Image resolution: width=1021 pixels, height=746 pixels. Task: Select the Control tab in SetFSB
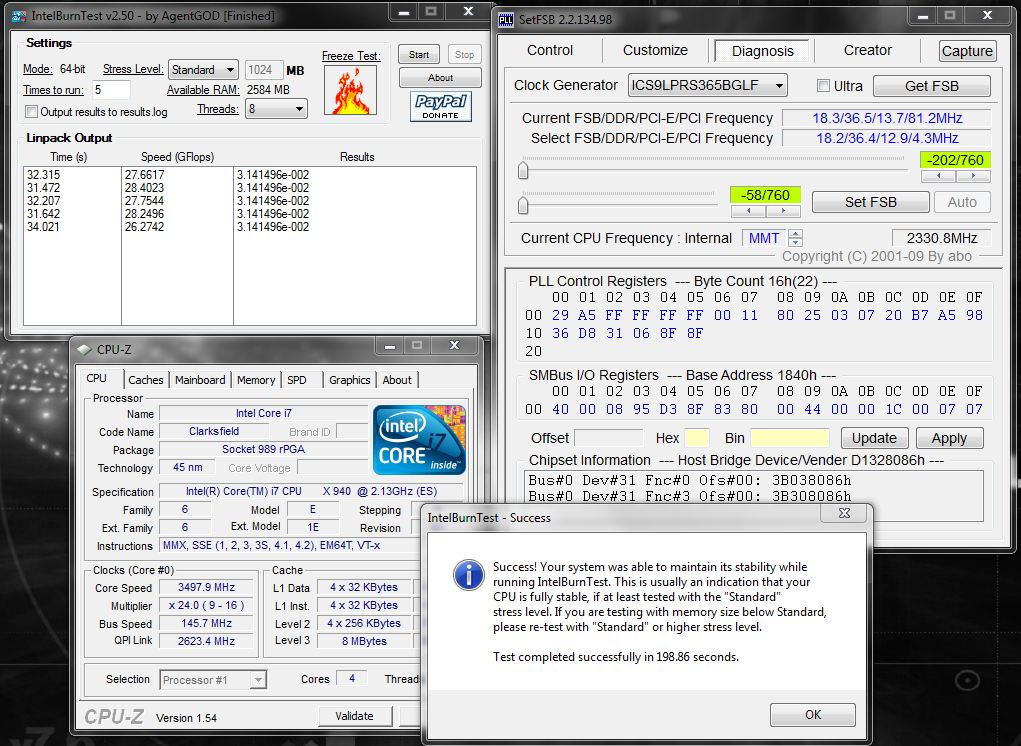(550, 50)
